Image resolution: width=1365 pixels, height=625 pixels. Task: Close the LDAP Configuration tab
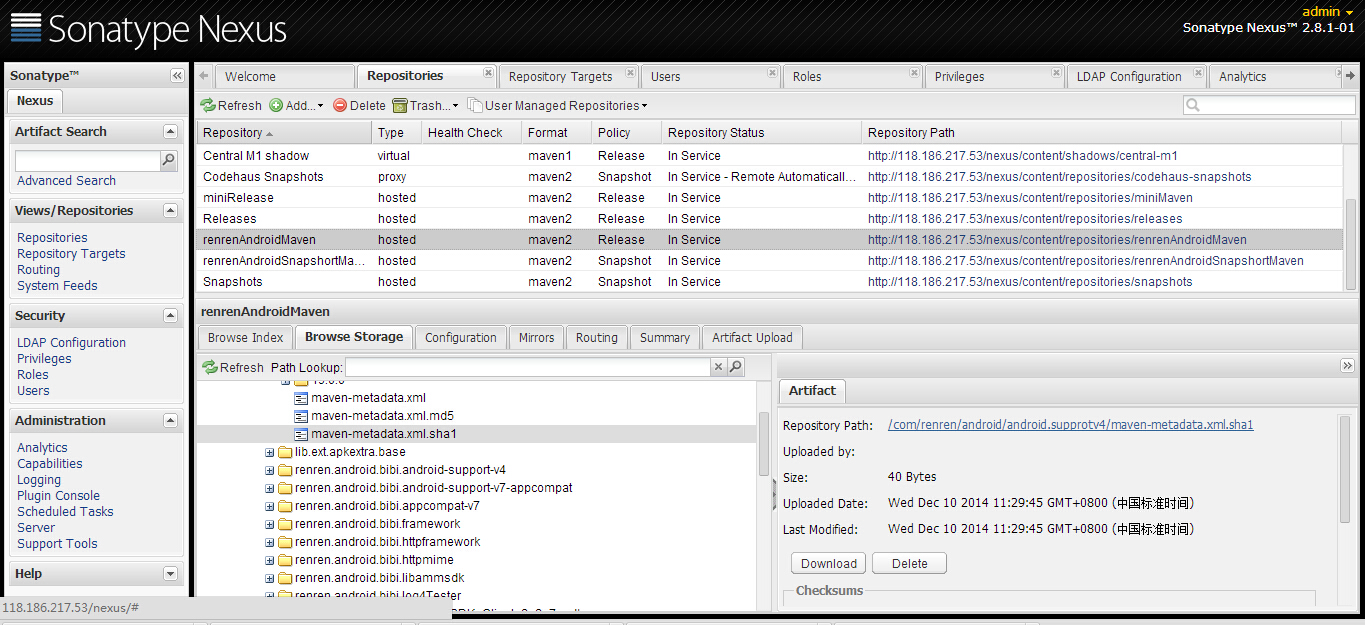tap(1199, 73)
